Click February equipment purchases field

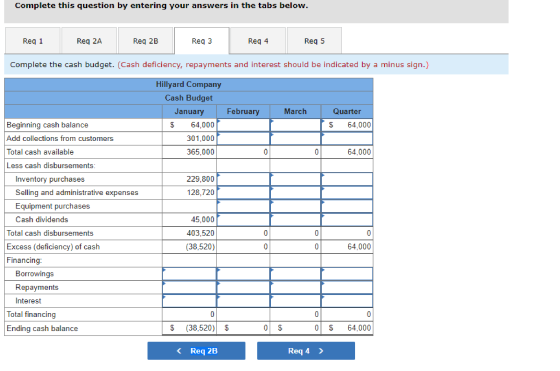coord(243,206)
